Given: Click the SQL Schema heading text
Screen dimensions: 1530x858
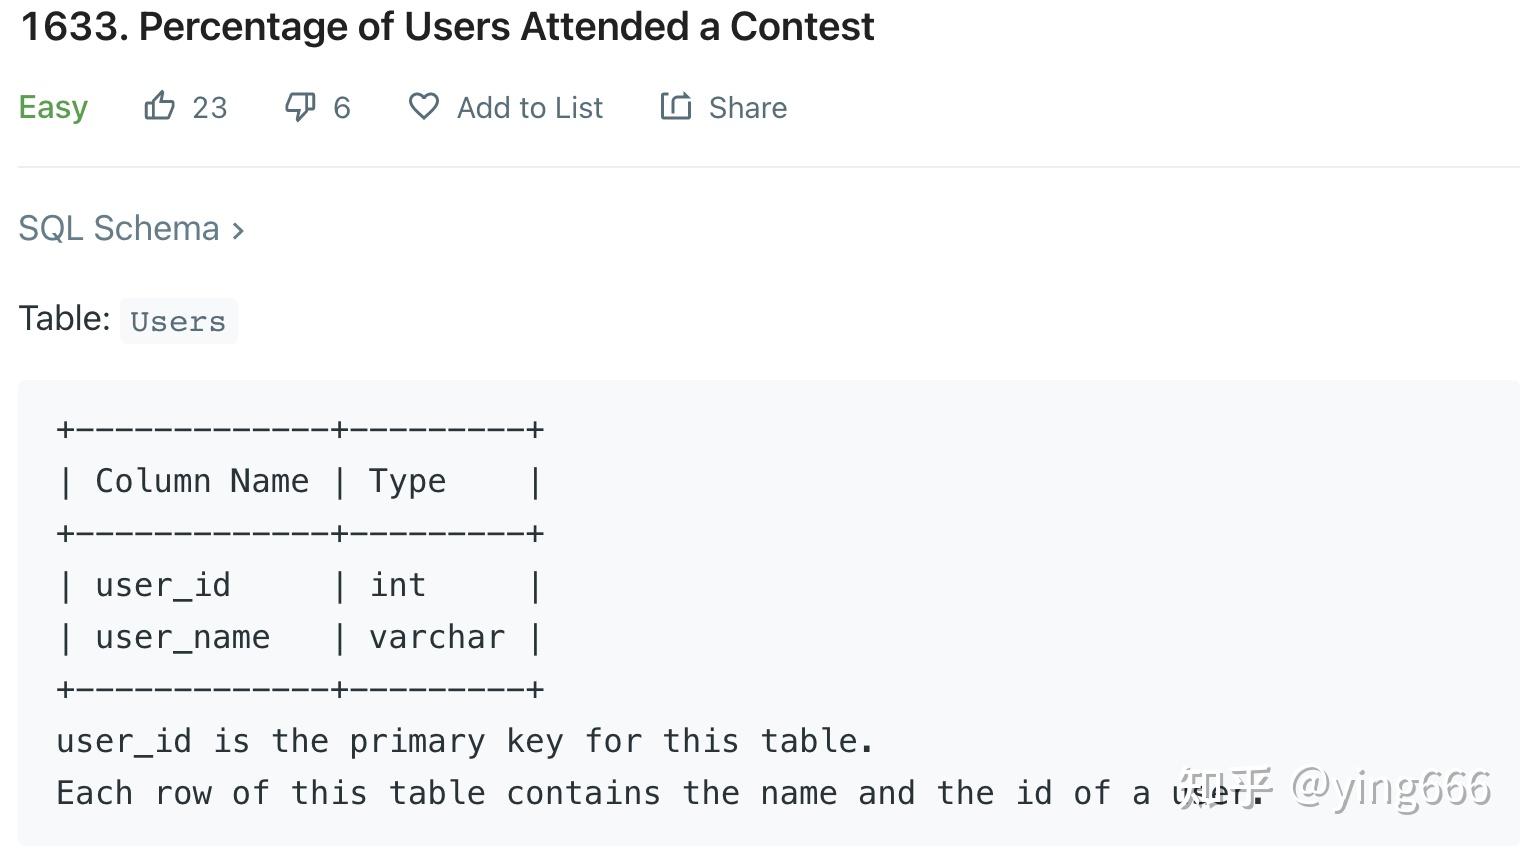Looking at the screenshot, I should click(x=120, y=228).
